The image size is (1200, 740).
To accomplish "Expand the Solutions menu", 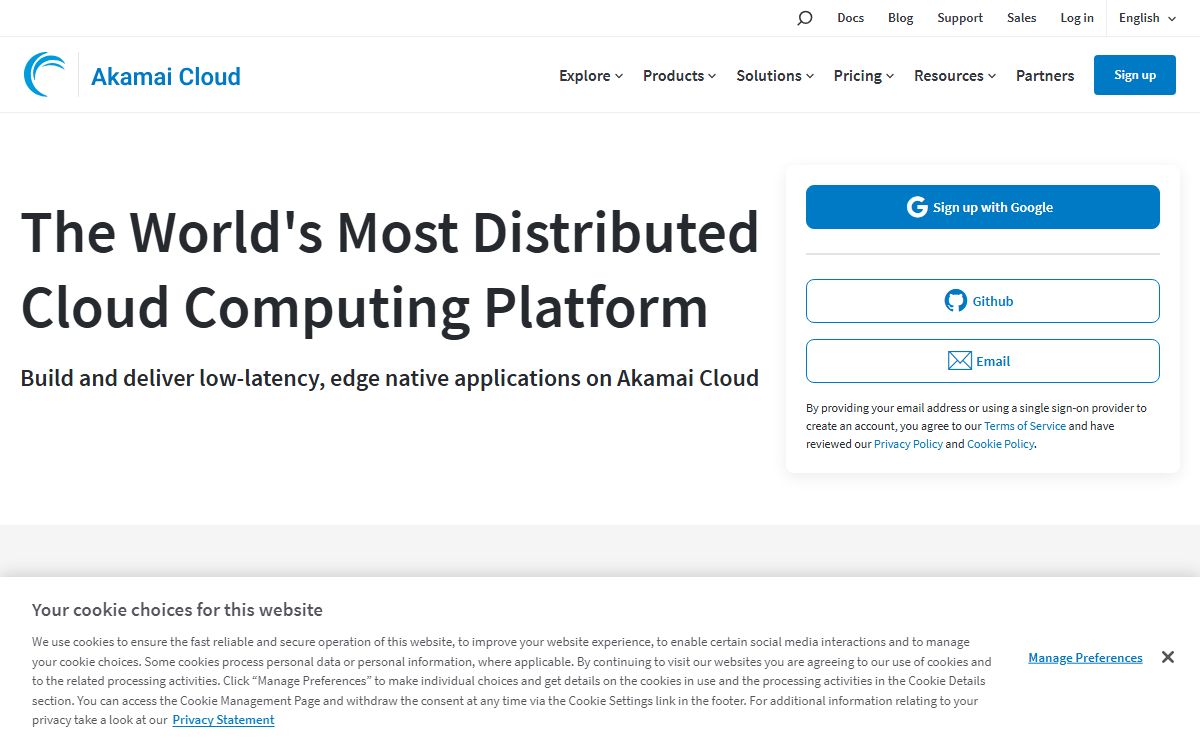I will click(x=775, y=76).
